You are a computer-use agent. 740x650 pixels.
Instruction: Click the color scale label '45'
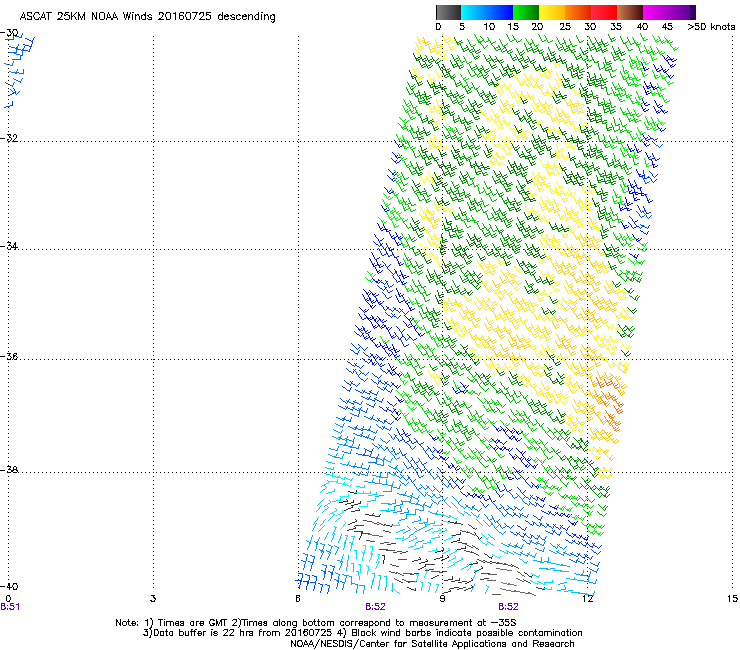[667, 27]
